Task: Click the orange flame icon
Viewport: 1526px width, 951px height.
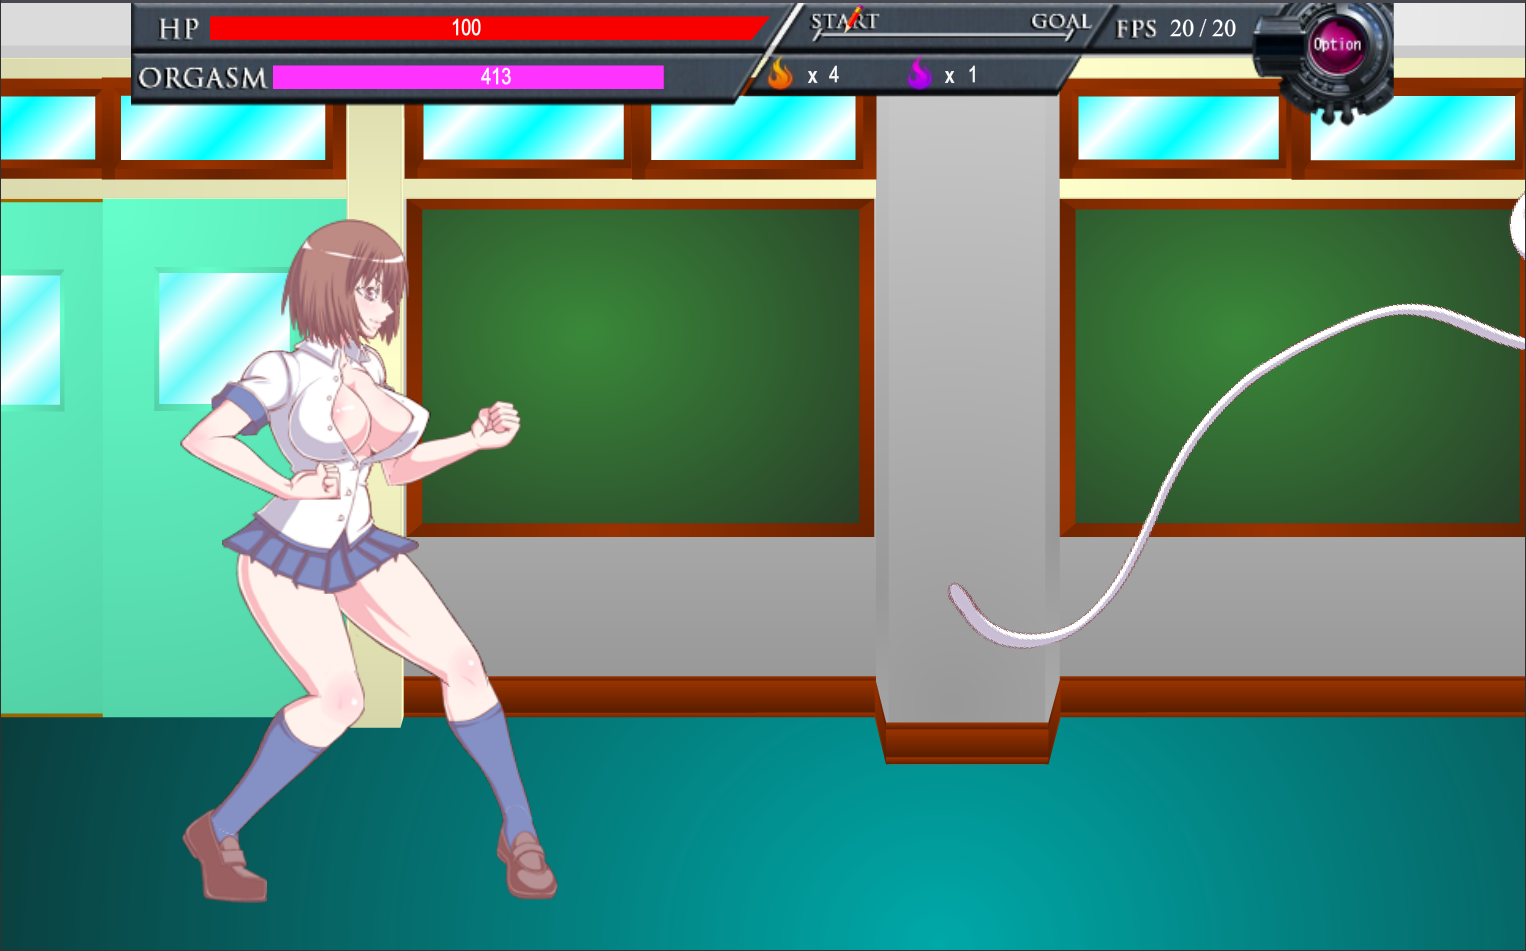Action: 780,74
